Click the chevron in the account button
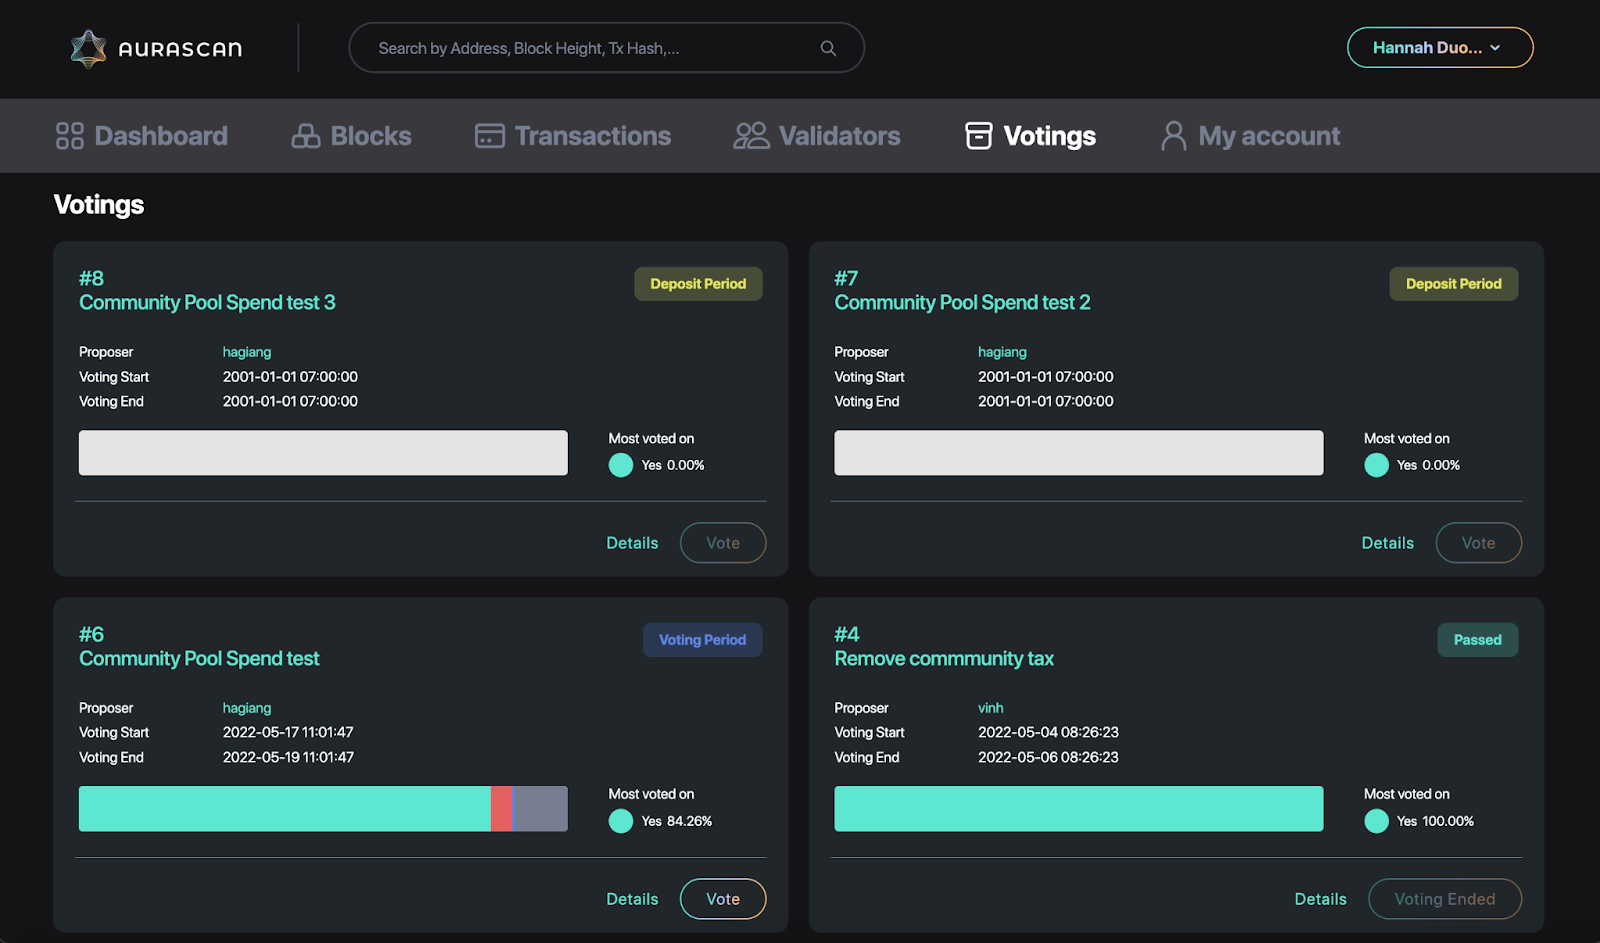The image size is (1600, 943). pos(1495,48)
